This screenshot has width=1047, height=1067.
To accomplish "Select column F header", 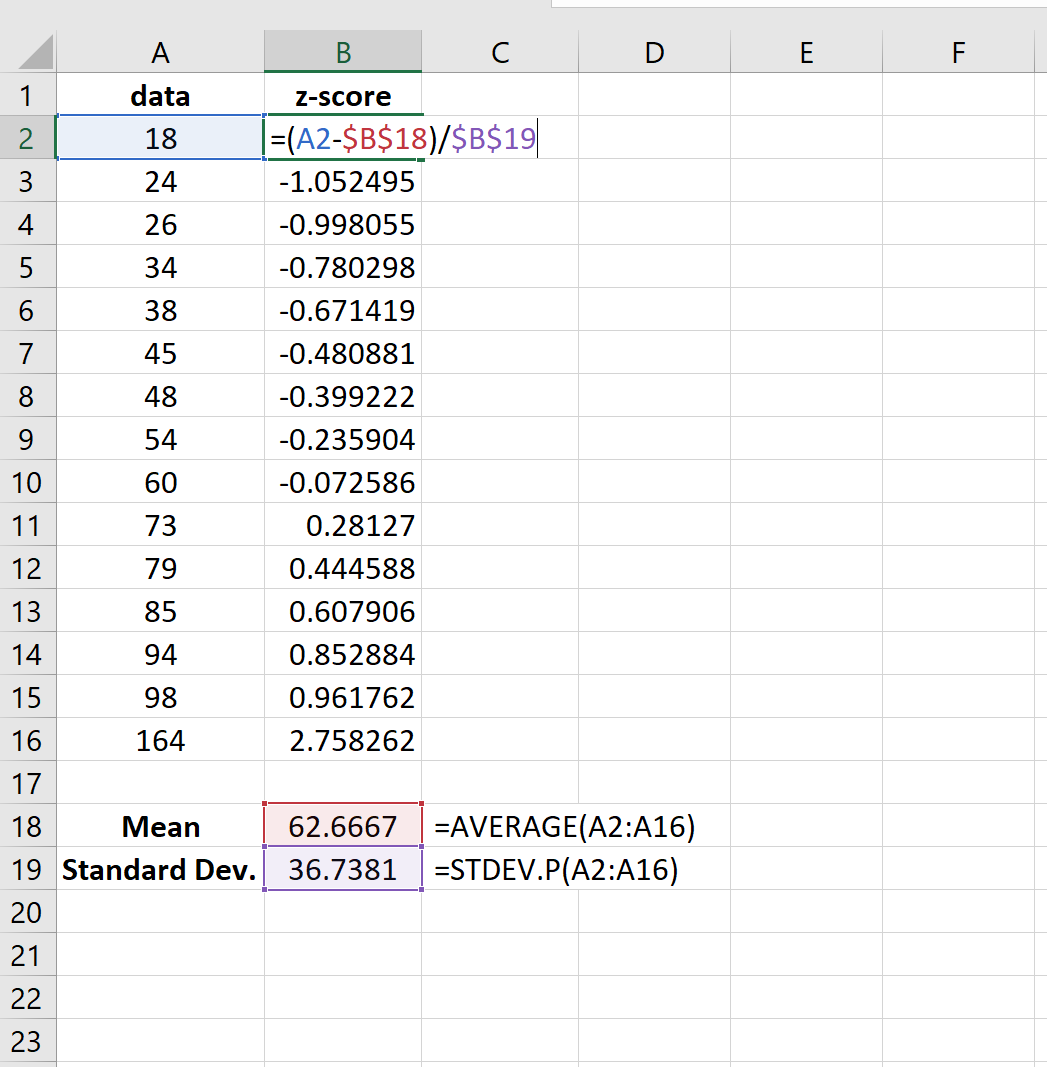I will 958,52.
